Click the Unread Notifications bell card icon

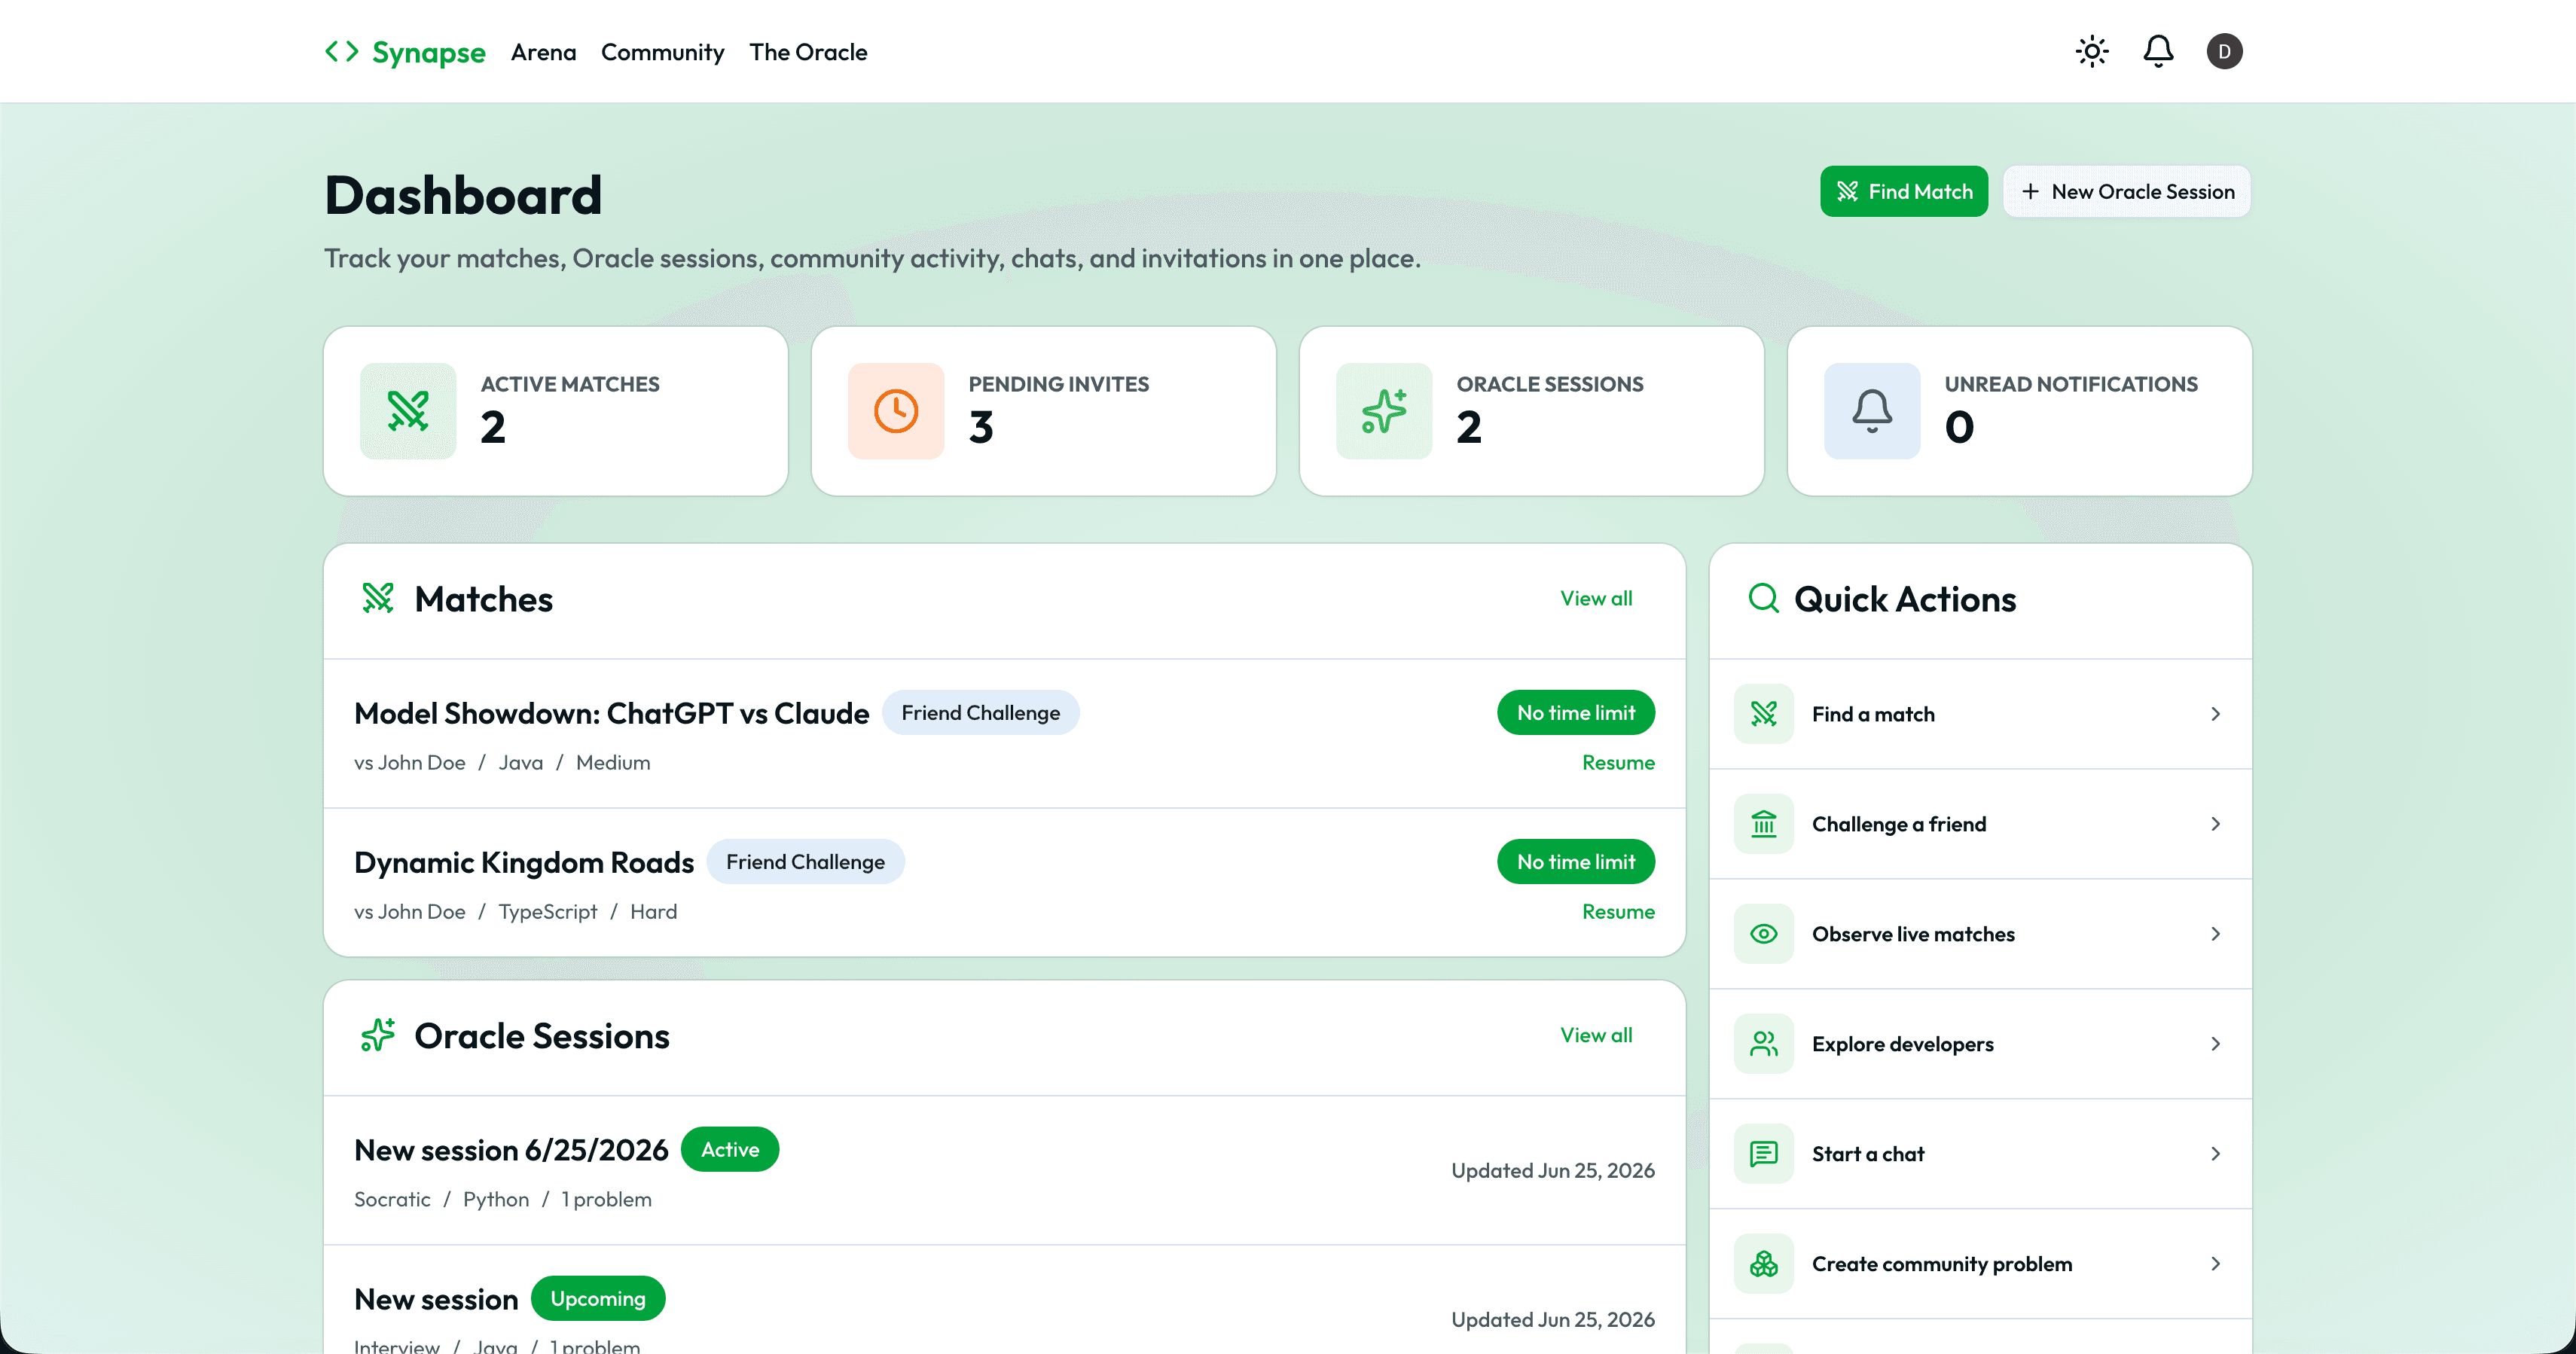[1872, 411]
